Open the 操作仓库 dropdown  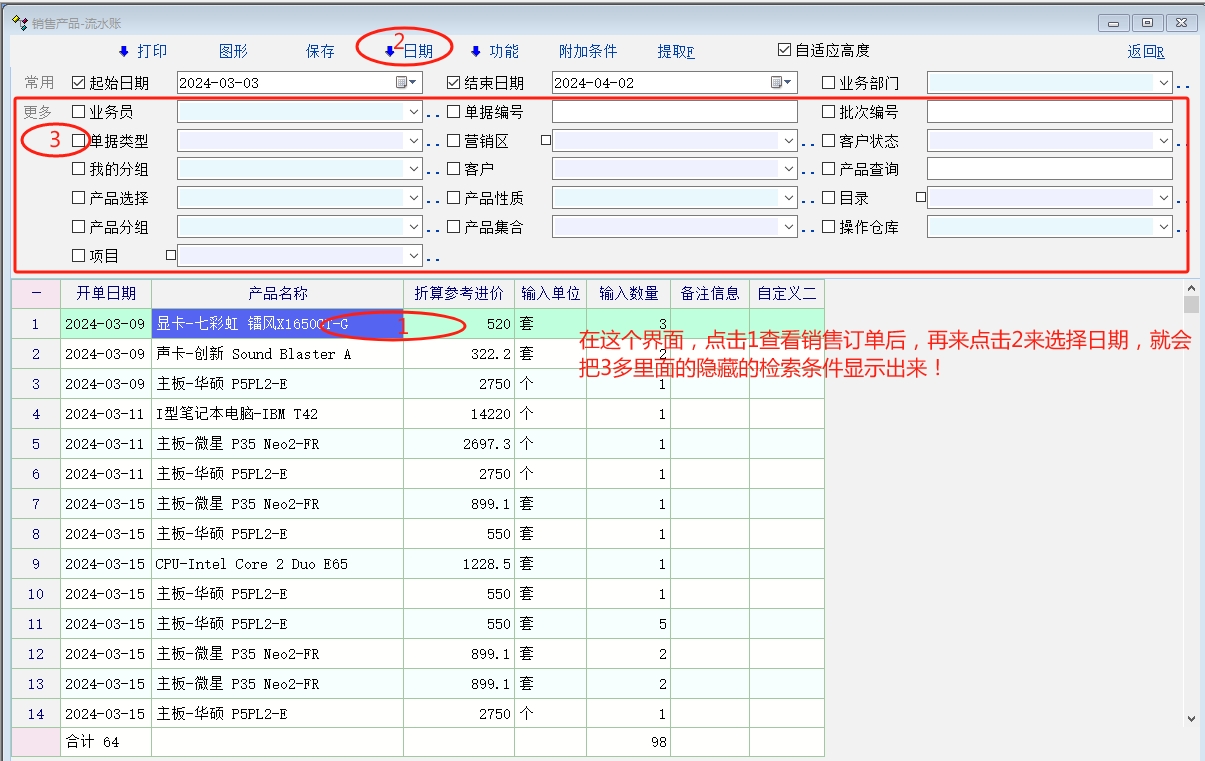1163,228
